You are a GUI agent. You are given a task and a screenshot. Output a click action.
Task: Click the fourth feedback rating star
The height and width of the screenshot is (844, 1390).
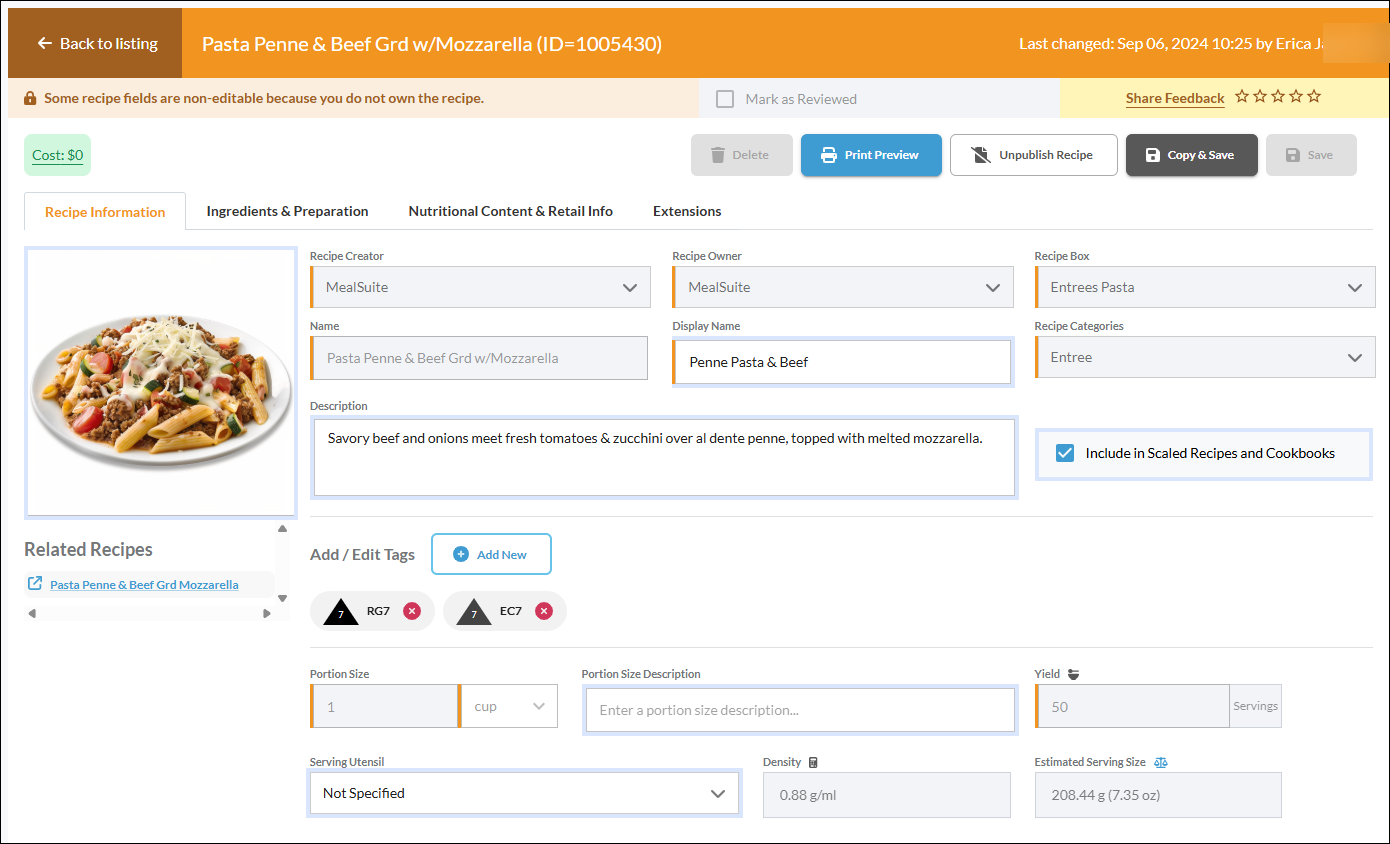(x=1296, y=97)
